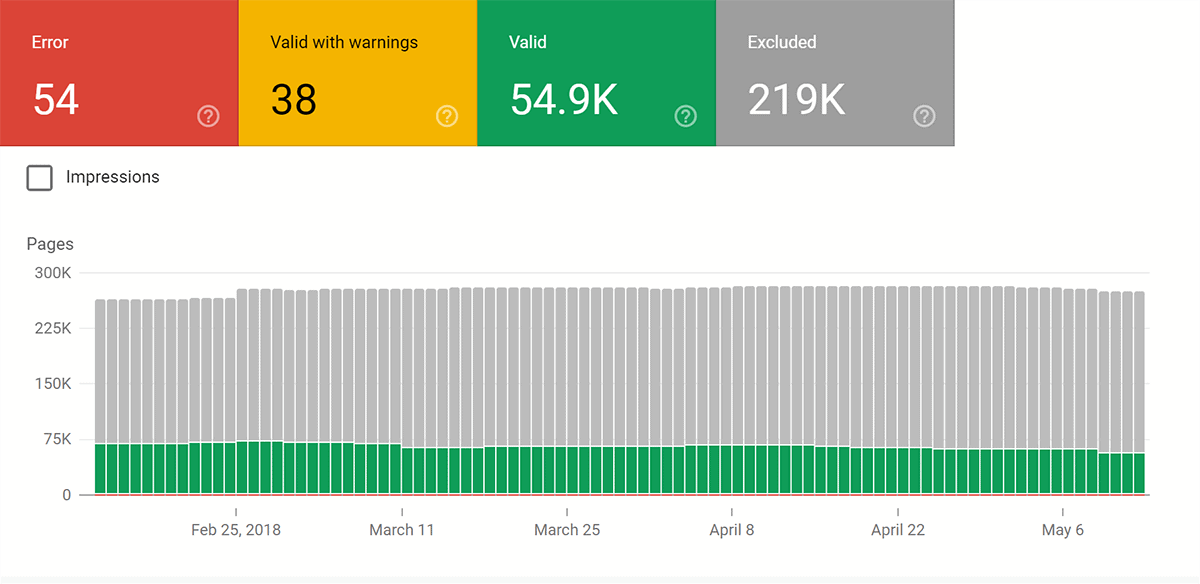The width and height of the screenshot is (1200, 584).
Task: Click the 219K excluded count value
Action: click(x=797, y=100)
